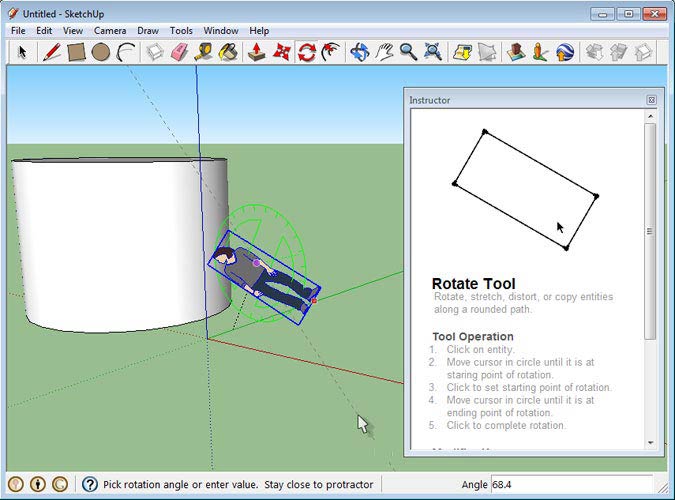Click the Instructor panel scroll down arrow
This screenshot has width=675, height=500.
click(650, 442)
